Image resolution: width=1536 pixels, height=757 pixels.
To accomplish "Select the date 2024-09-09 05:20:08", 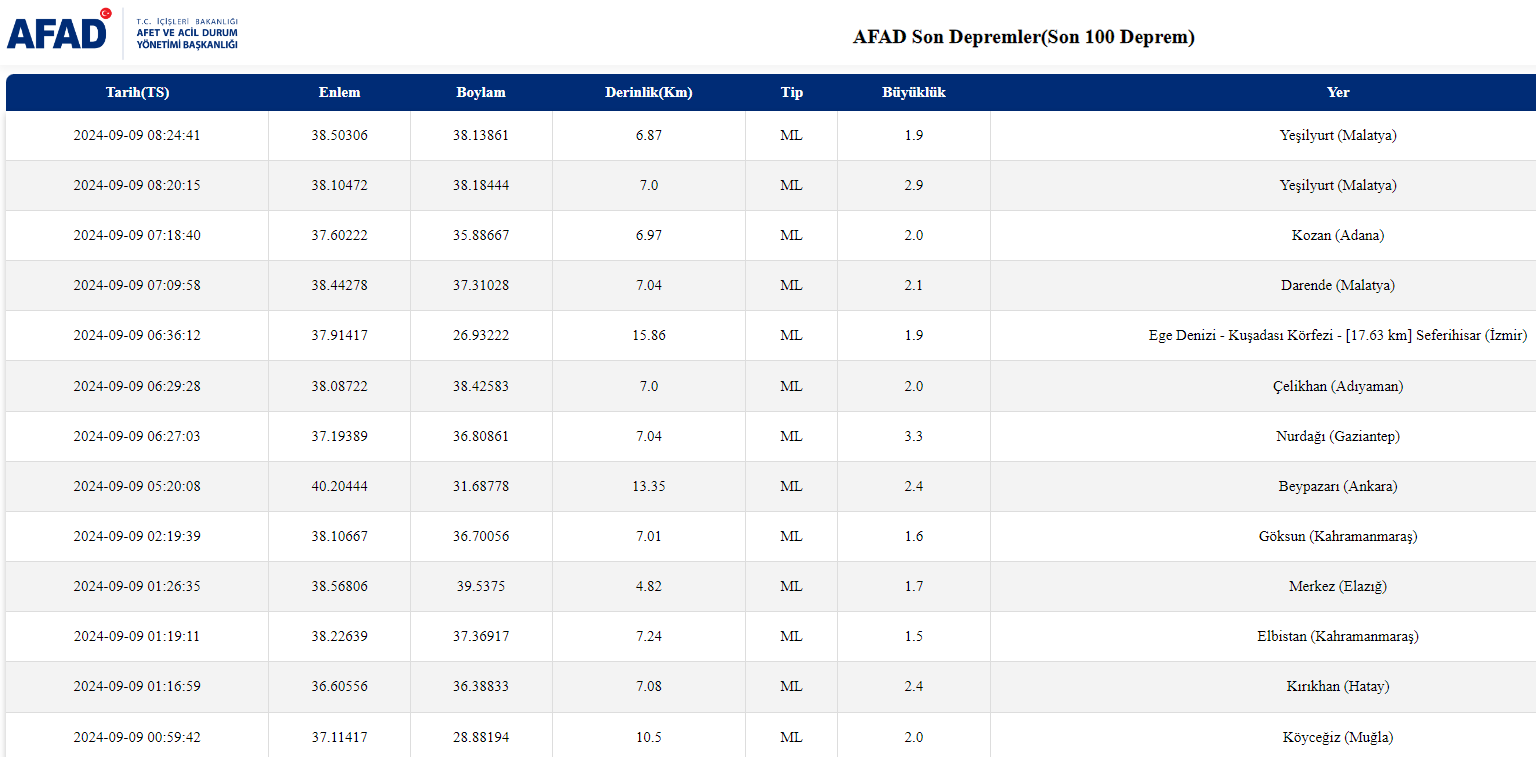I will coord(137,486).
